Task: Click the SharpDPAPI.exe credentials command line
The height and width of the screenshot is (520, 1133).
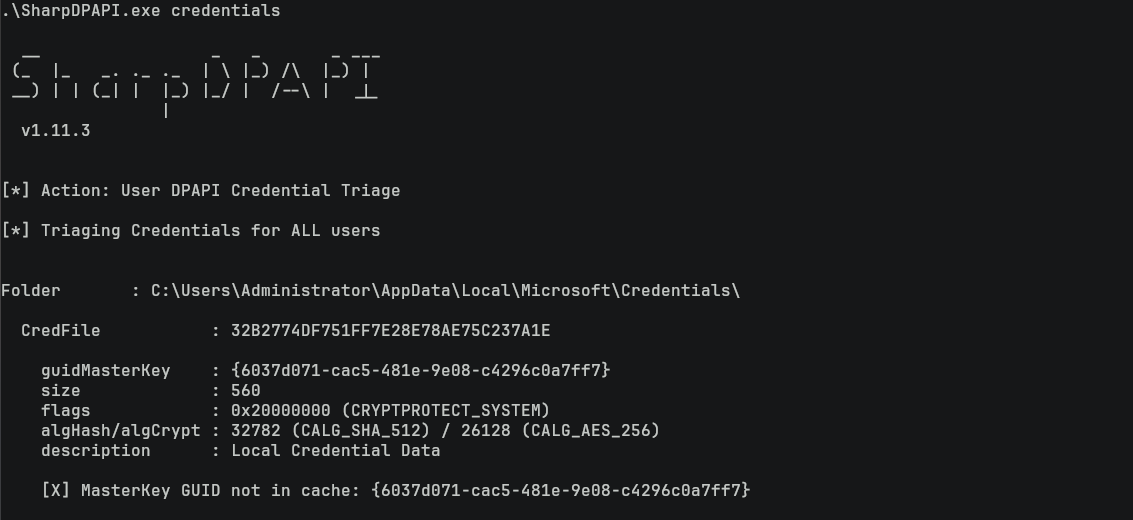Action: pyautogui.click(x=141, y=11)
